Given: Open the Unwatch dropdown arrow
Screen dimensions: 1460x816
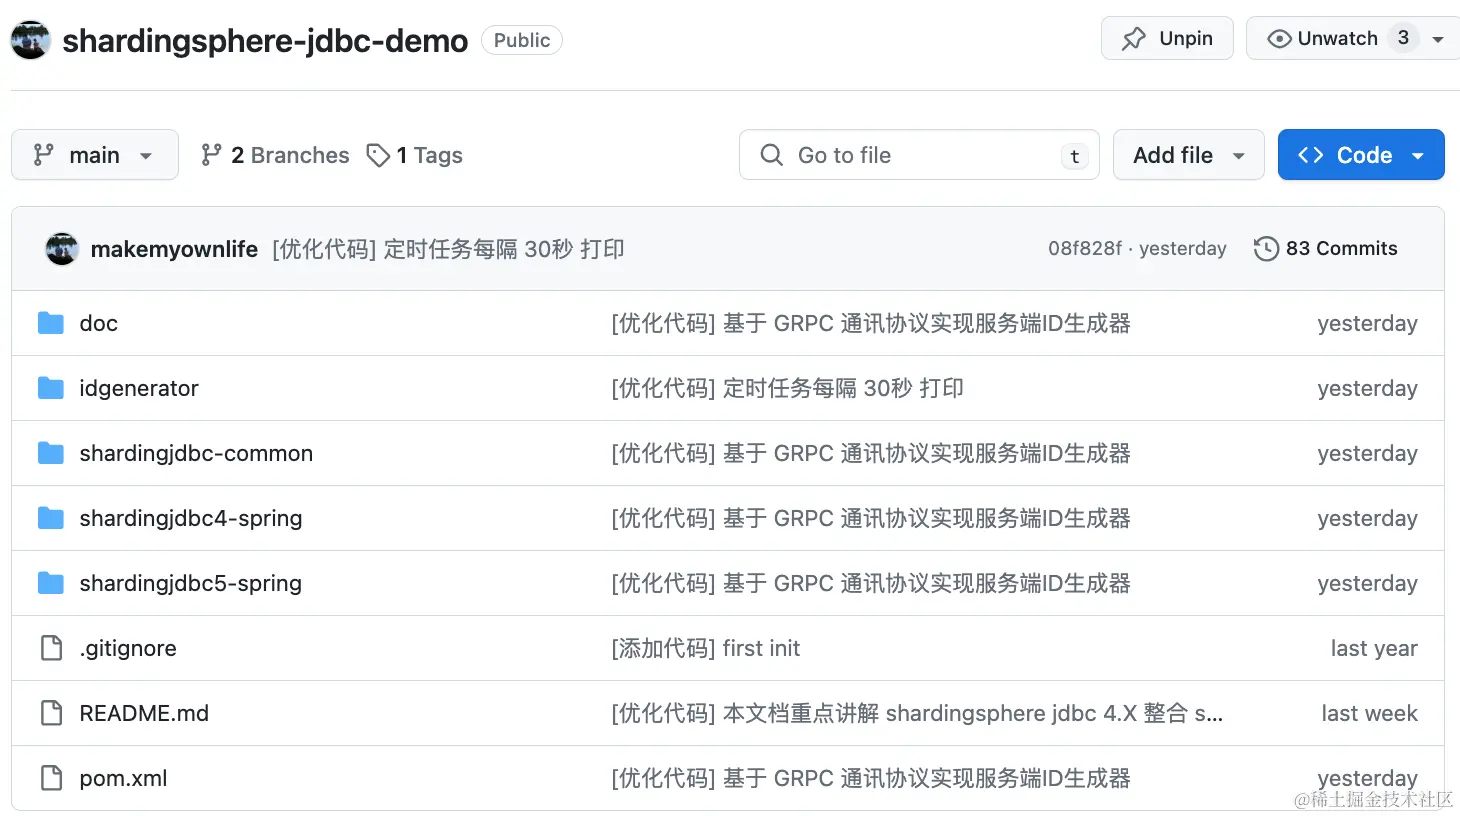Looking at the screenshot, I should (1438, 40).
